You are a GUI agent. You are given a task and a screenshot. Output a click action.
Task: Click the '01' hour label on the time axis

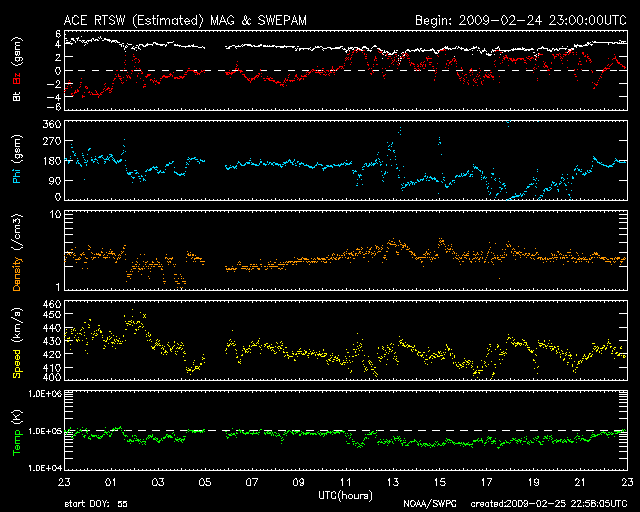(111, 483)
